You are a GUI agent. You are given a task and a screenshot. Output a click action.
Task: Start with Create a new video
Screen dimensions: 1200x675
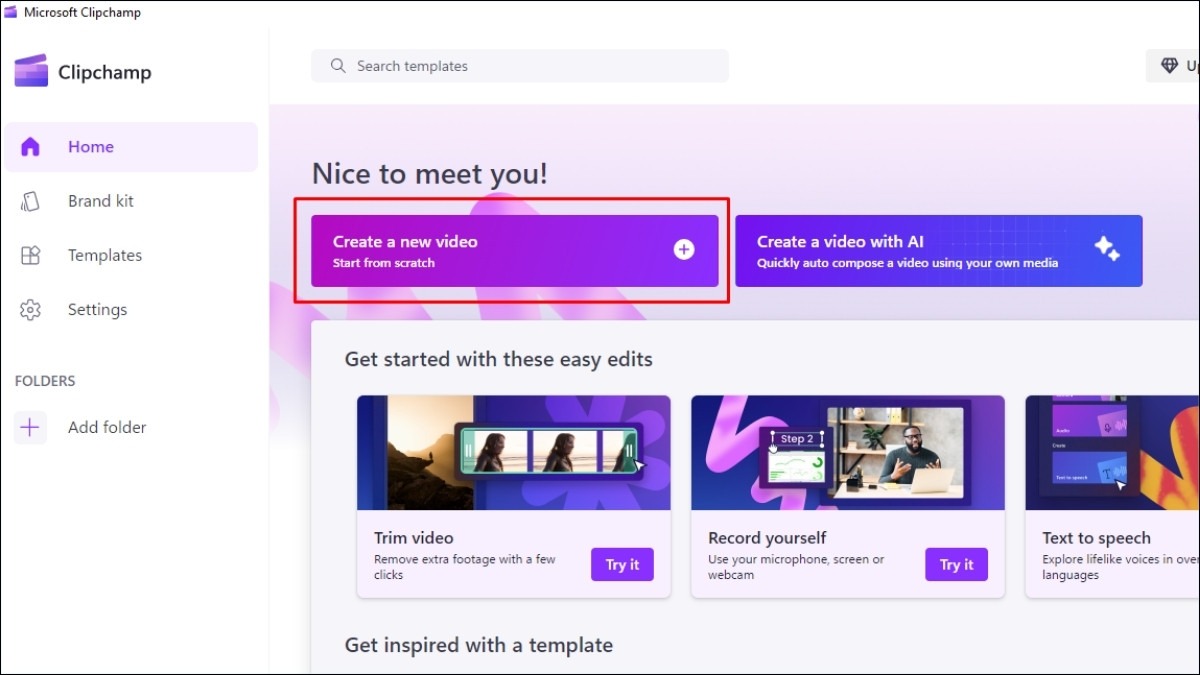coord(515,251)
